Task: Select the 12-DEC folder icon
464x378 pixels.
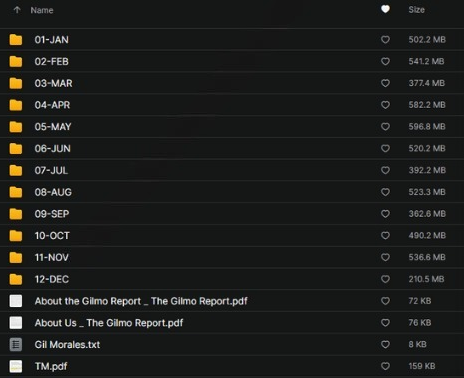Action: (16, 279)
